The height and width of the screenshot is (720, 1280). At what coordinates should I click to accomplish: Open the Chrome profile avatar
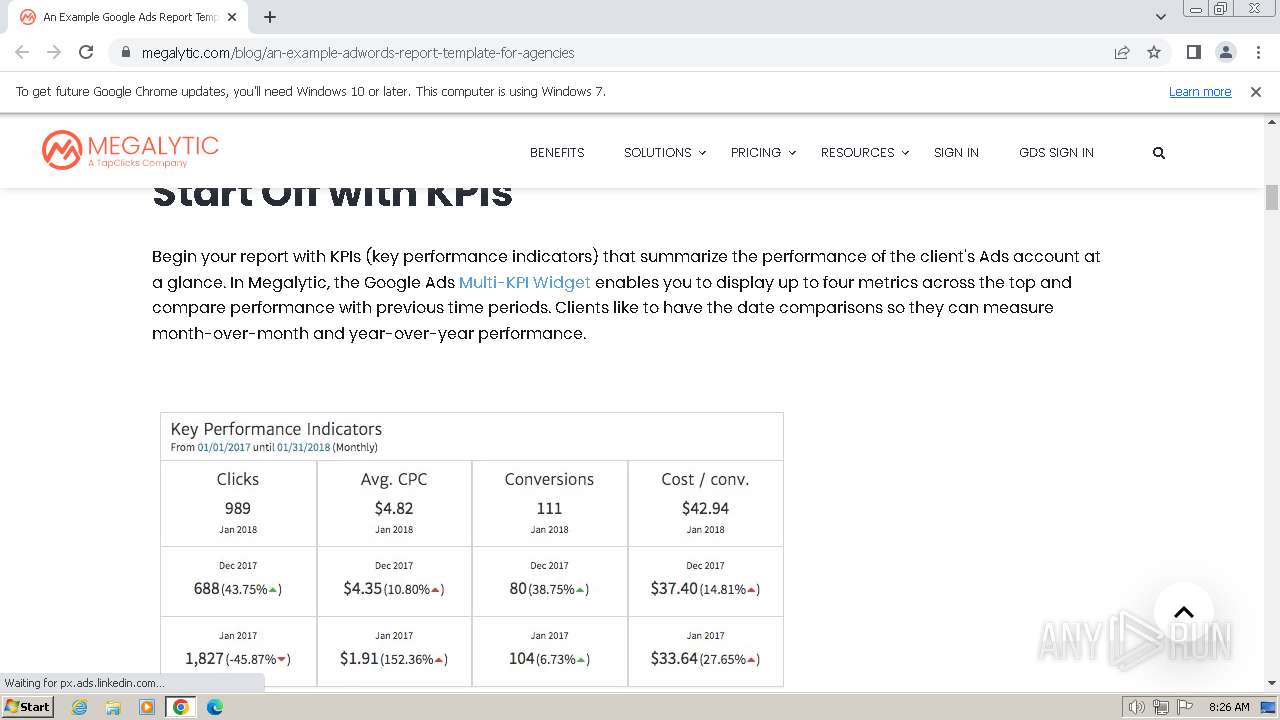point(1225,52)
